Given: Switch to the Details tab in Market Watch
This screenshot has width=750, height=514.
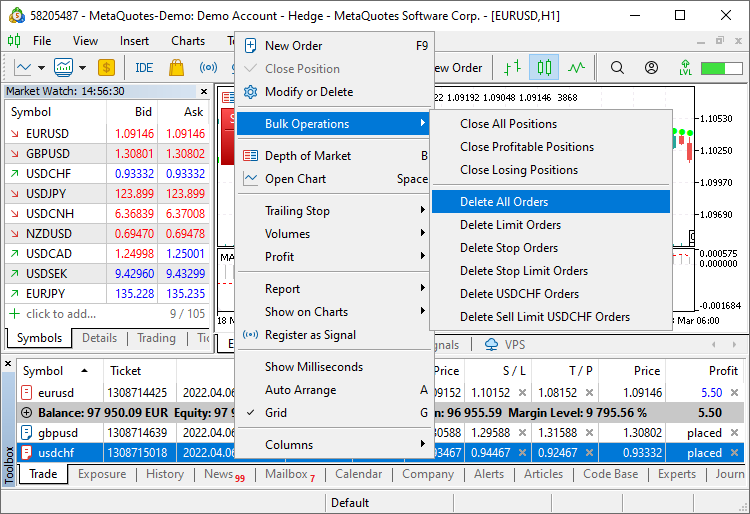Looking at the screenshot, I should [99, 338].
